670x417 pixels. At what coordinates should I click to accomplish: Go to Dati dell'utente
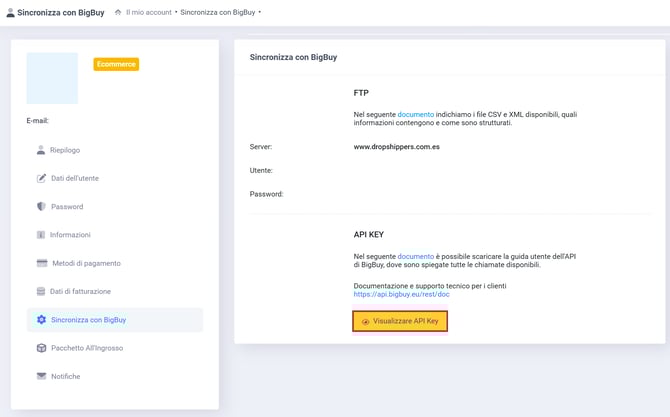tap(75, 178)
